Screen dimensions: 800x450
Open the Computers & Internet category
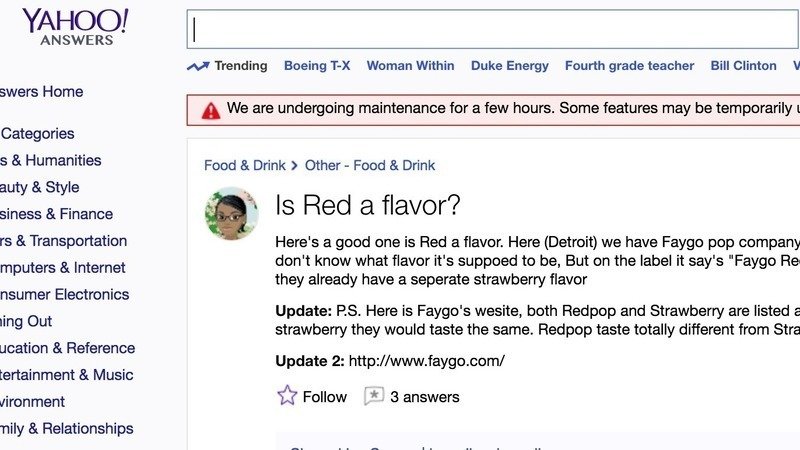62,267
